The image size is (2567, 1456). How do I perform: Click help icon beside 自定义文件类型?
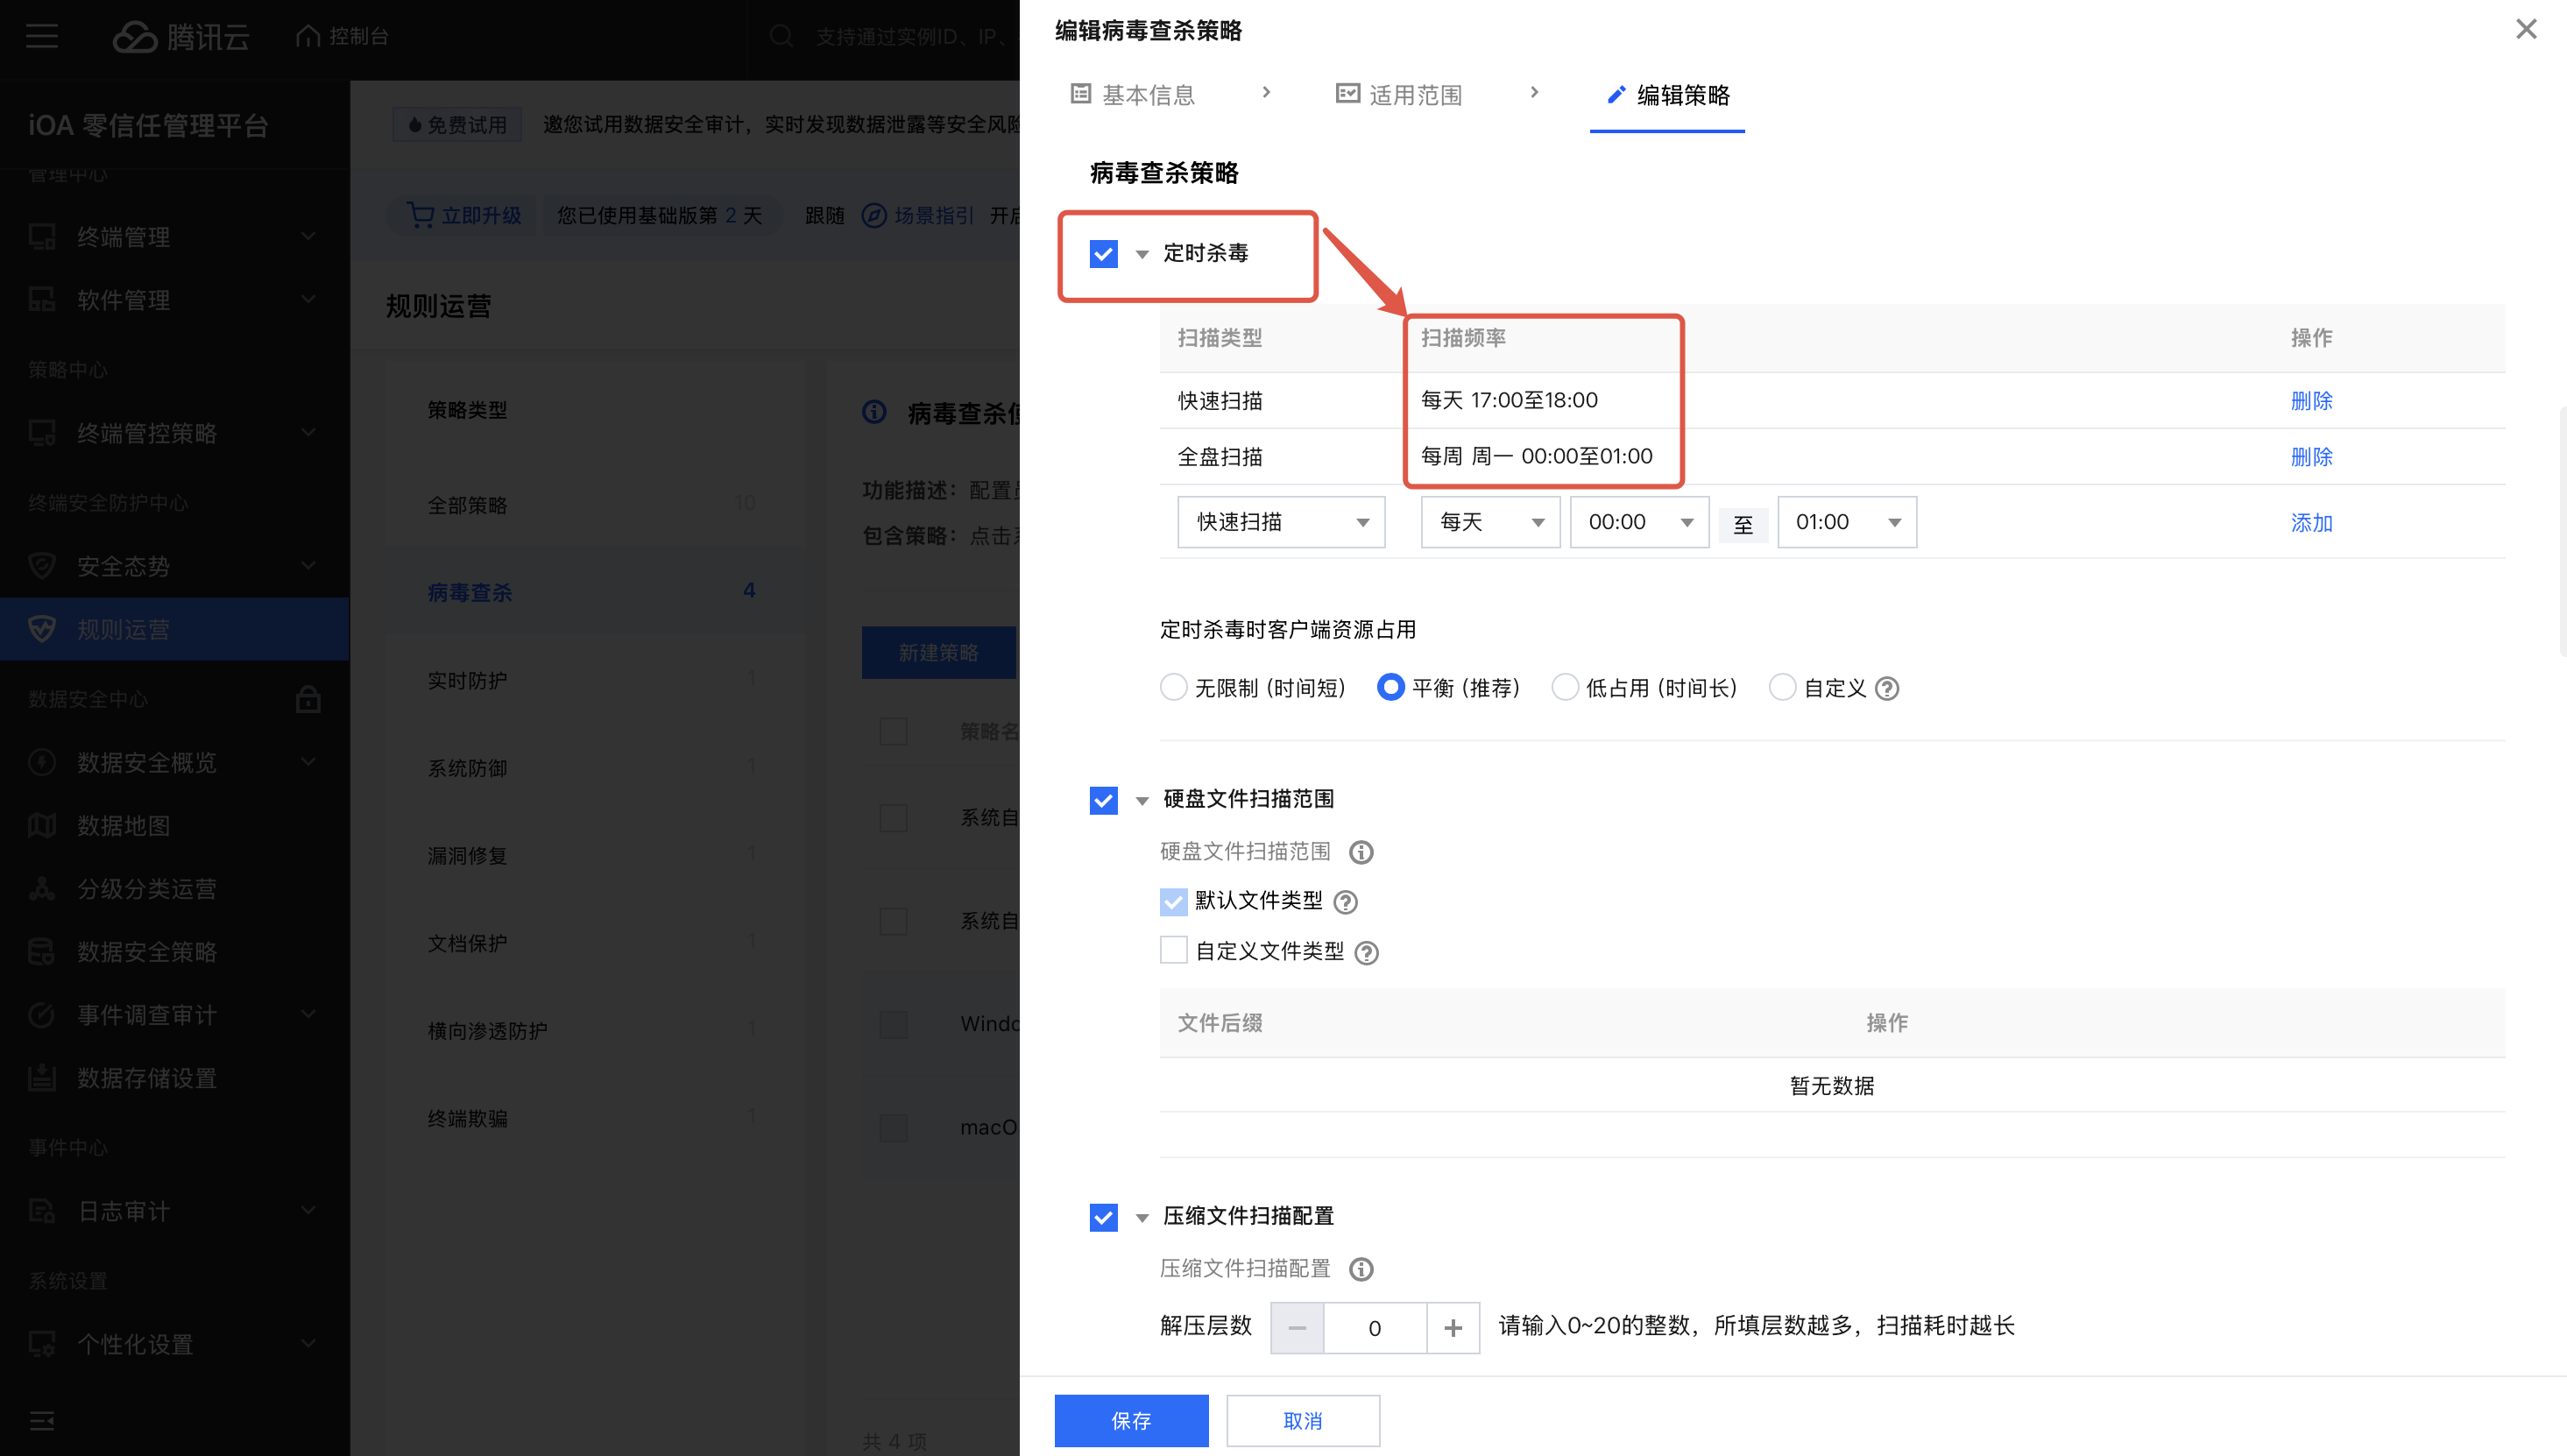1366,953
